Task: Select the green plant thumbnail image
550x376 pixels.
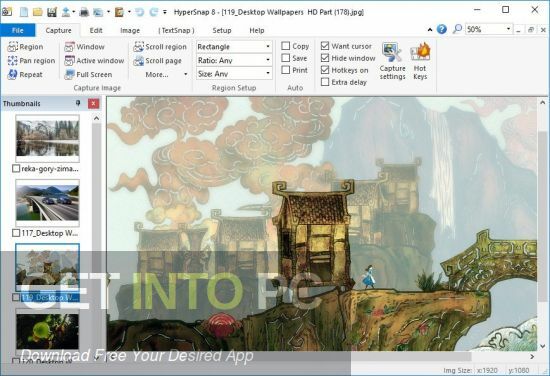Action: (x=47, y=332)
